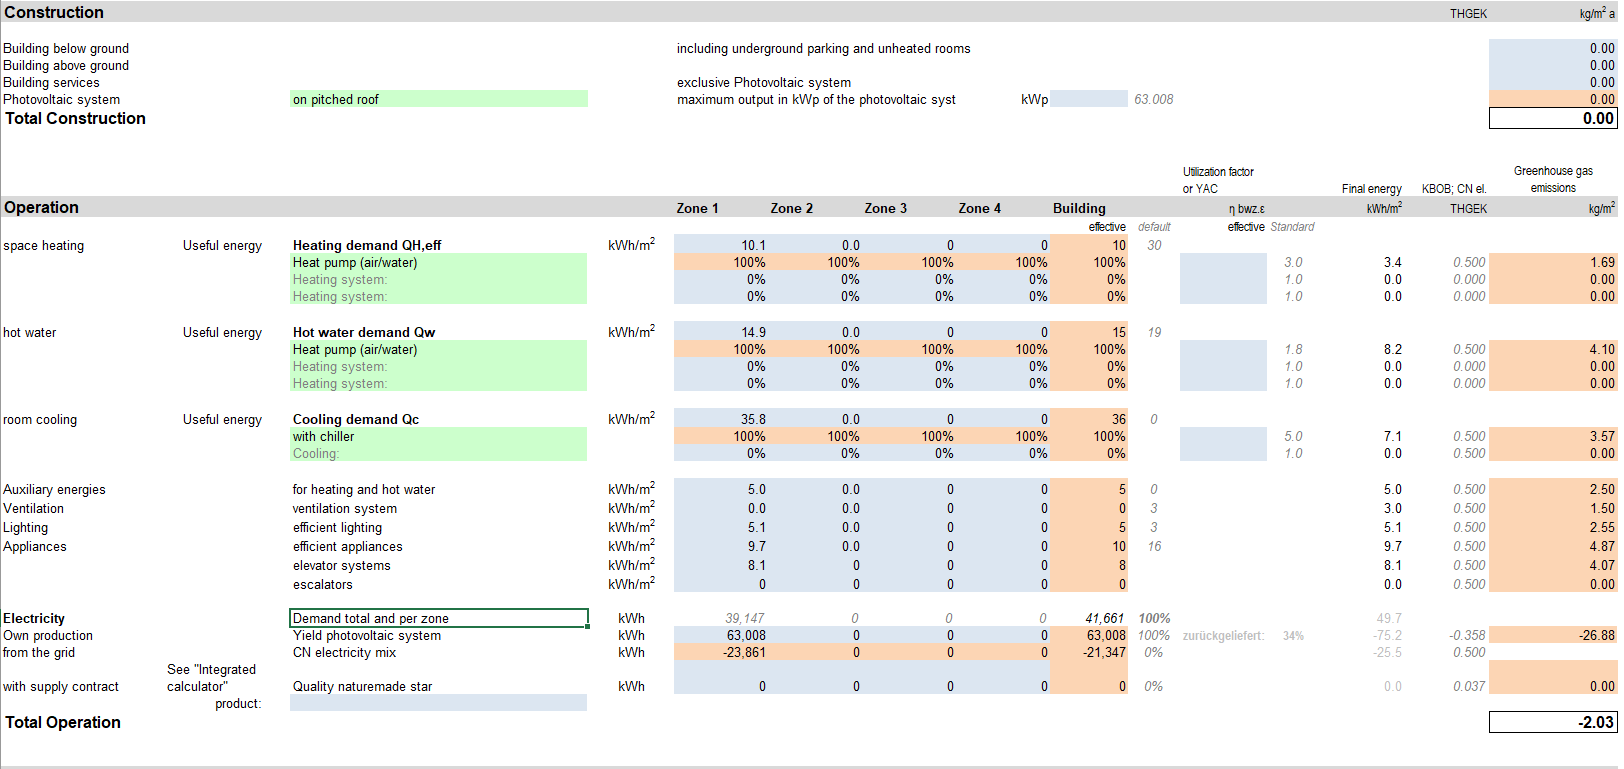Image resolution: width=1624 pixels, height=769 pixels.
Task: Select the 'on pitched roof' photovoltaic cell
Action: coord(438,99)
